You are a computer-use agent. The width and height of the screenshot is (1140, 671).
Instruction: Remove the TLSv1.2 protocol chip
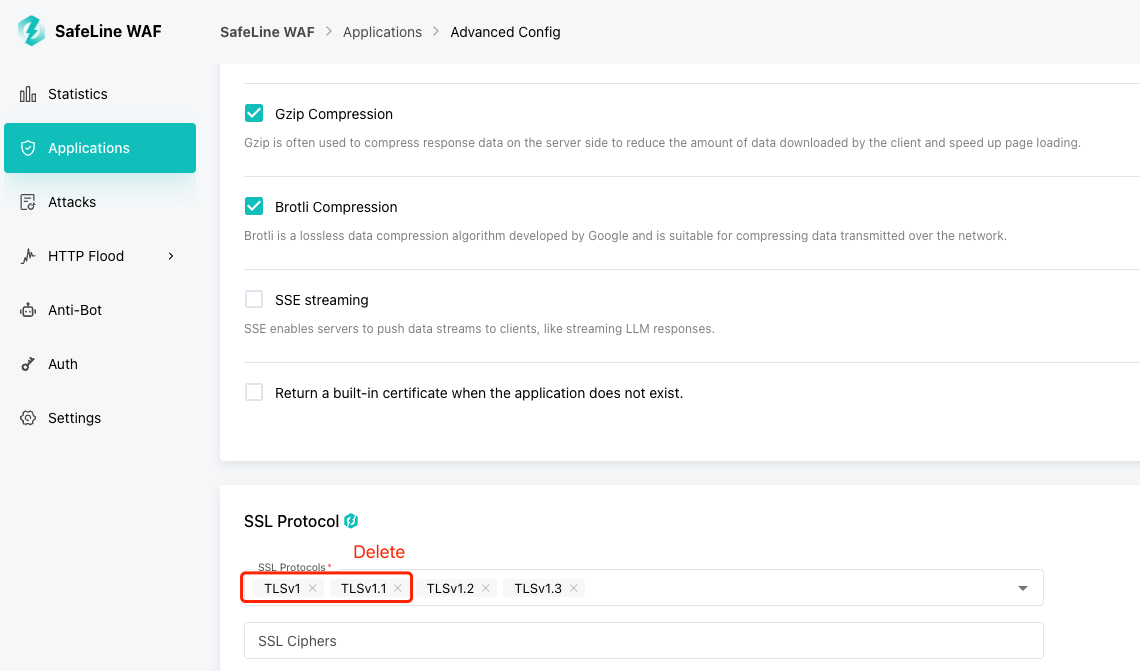[486, 588]
